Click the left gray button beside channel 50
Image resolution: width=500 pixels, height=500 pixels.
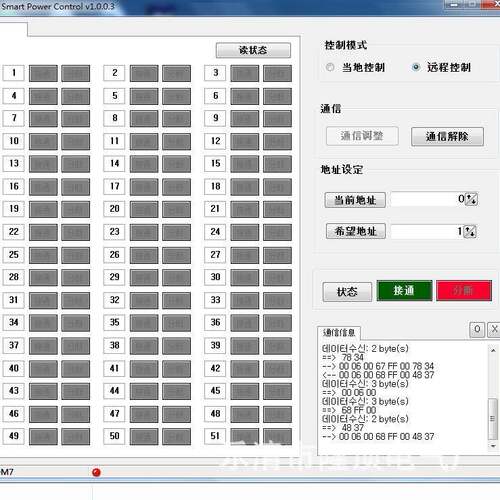(144, 437)
